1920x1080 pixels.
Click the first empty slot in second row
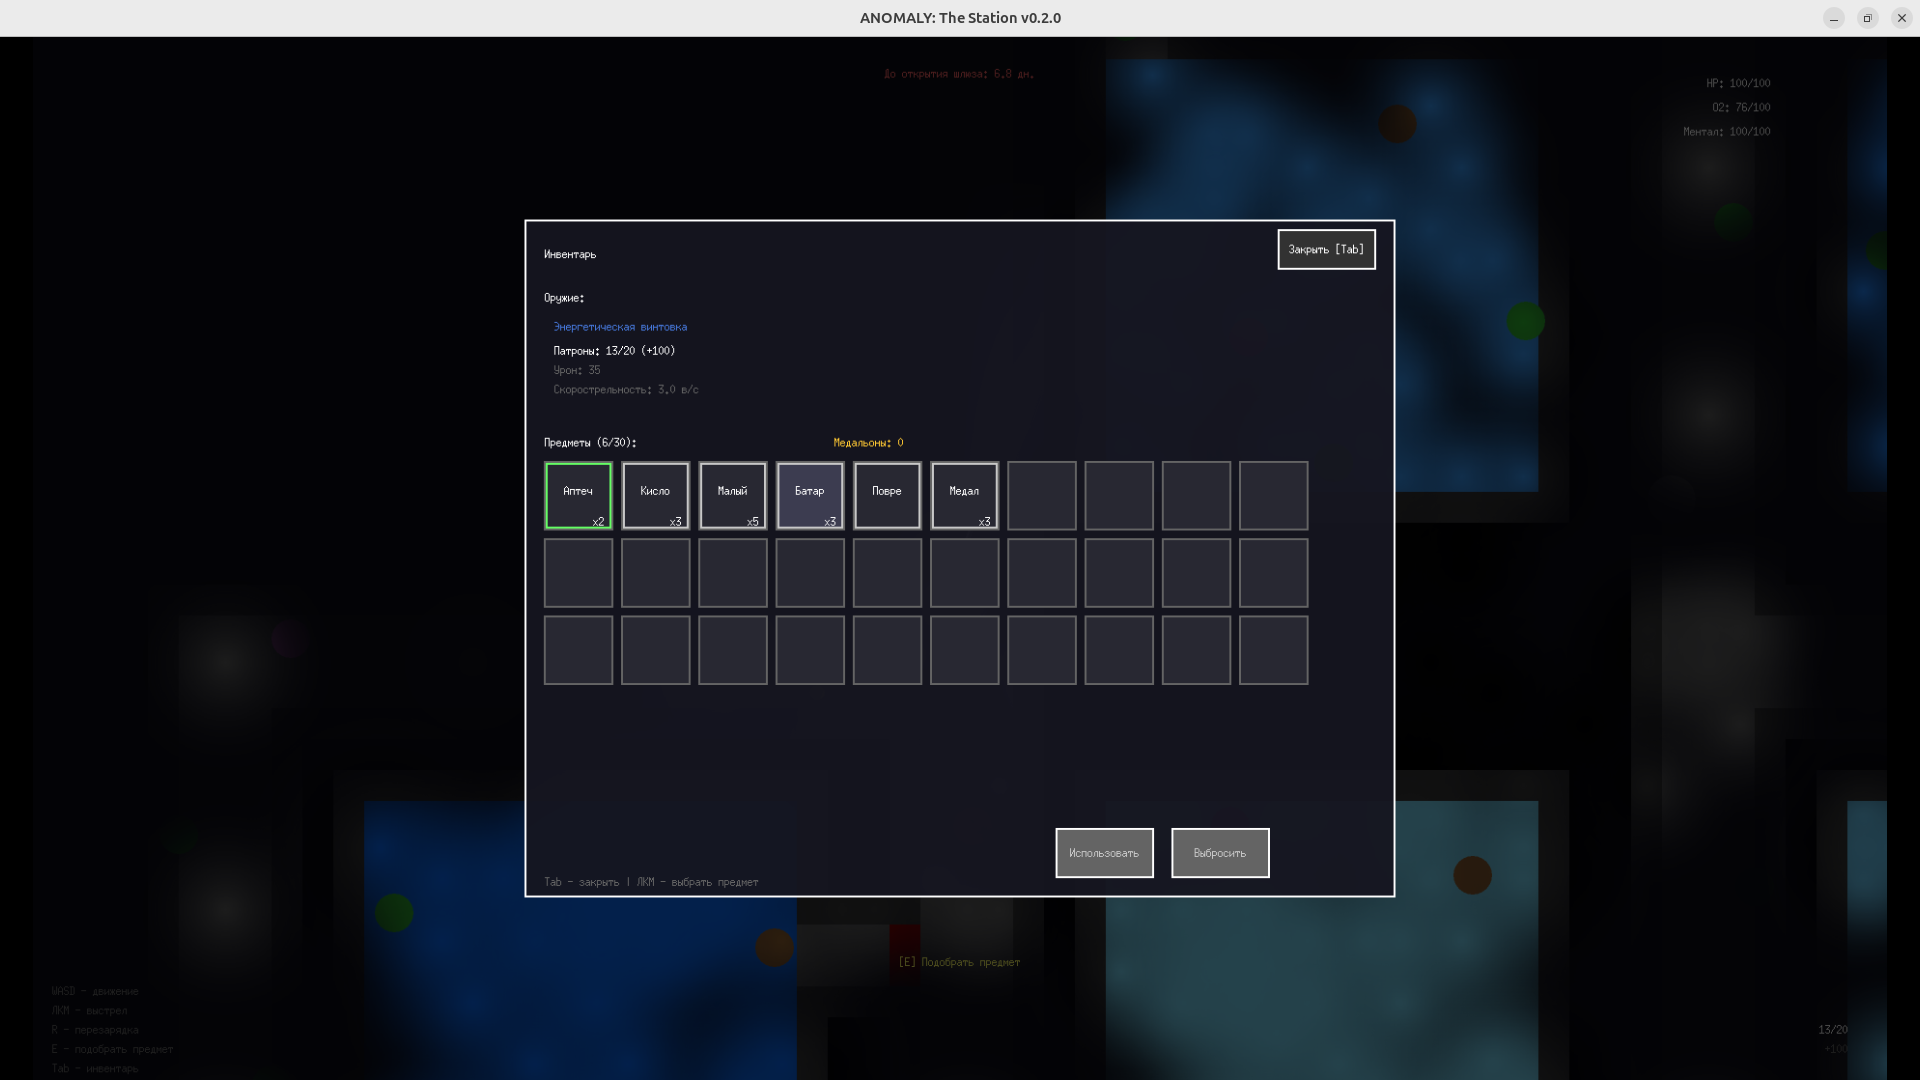[x=578, y=572]
